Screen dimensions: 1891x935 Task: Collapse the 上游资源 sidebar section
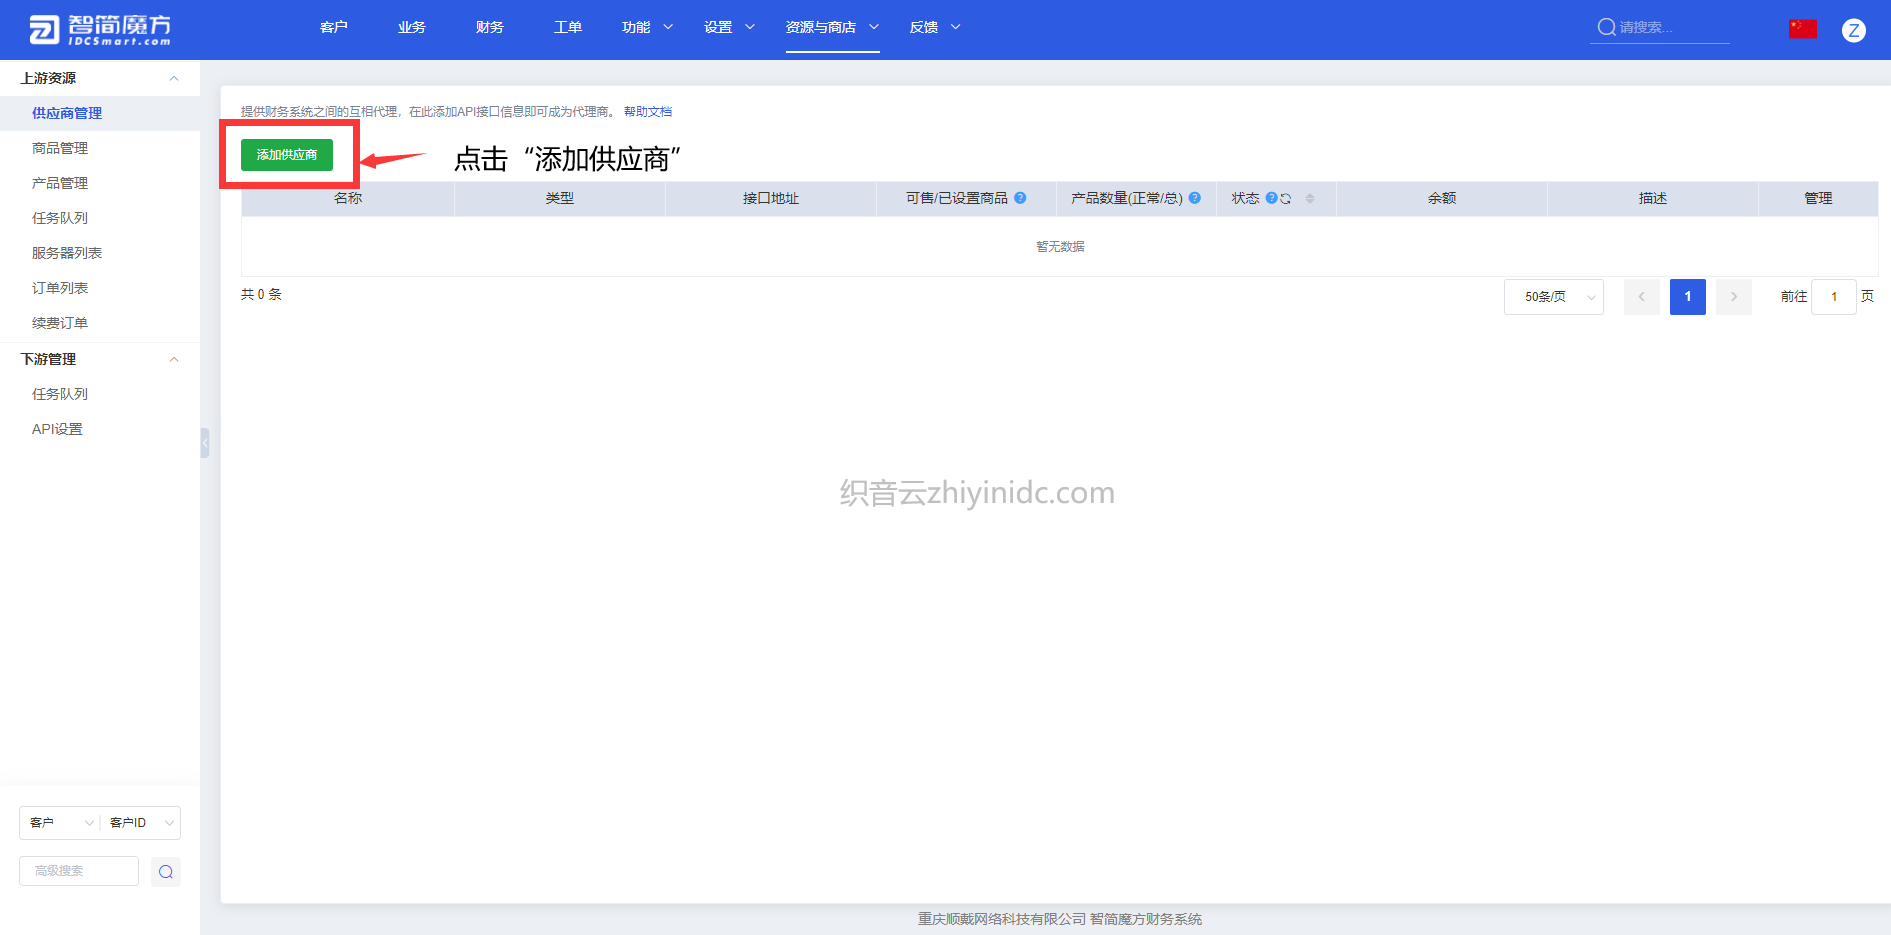point(174,78)
